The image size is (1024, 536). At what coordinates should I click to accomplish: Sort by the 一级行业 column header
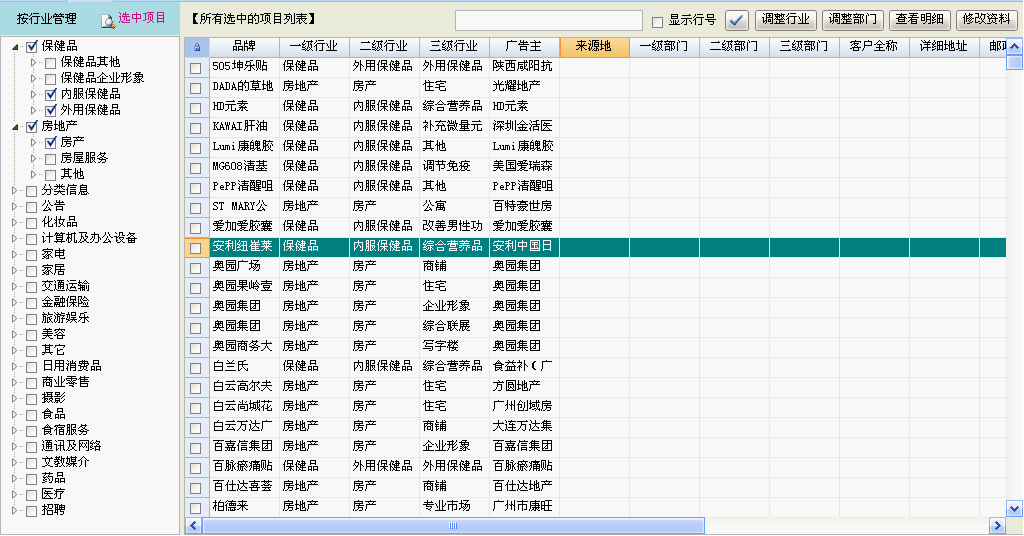click(x=314, y=47)
